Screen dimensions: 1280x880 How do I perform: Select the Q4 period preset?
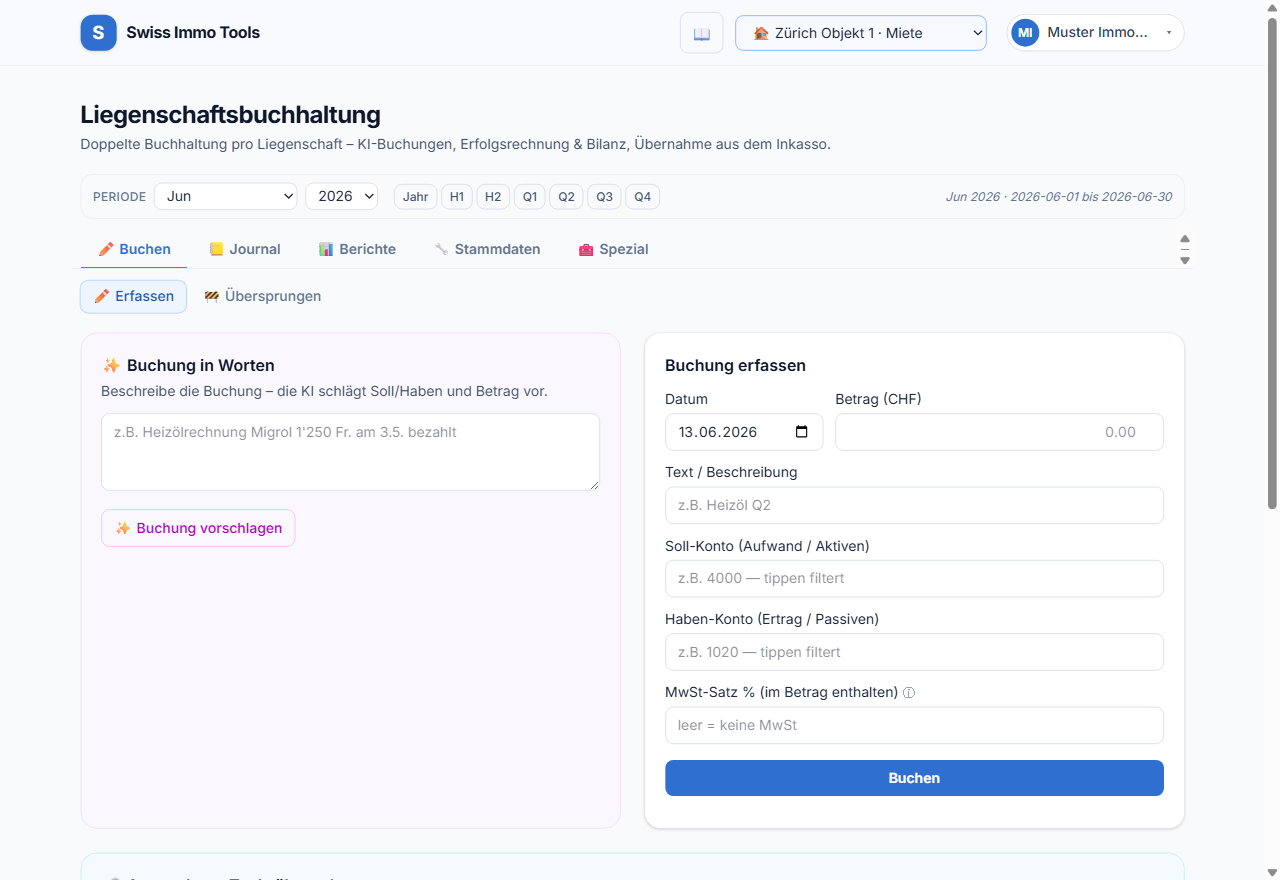[642, 197]
